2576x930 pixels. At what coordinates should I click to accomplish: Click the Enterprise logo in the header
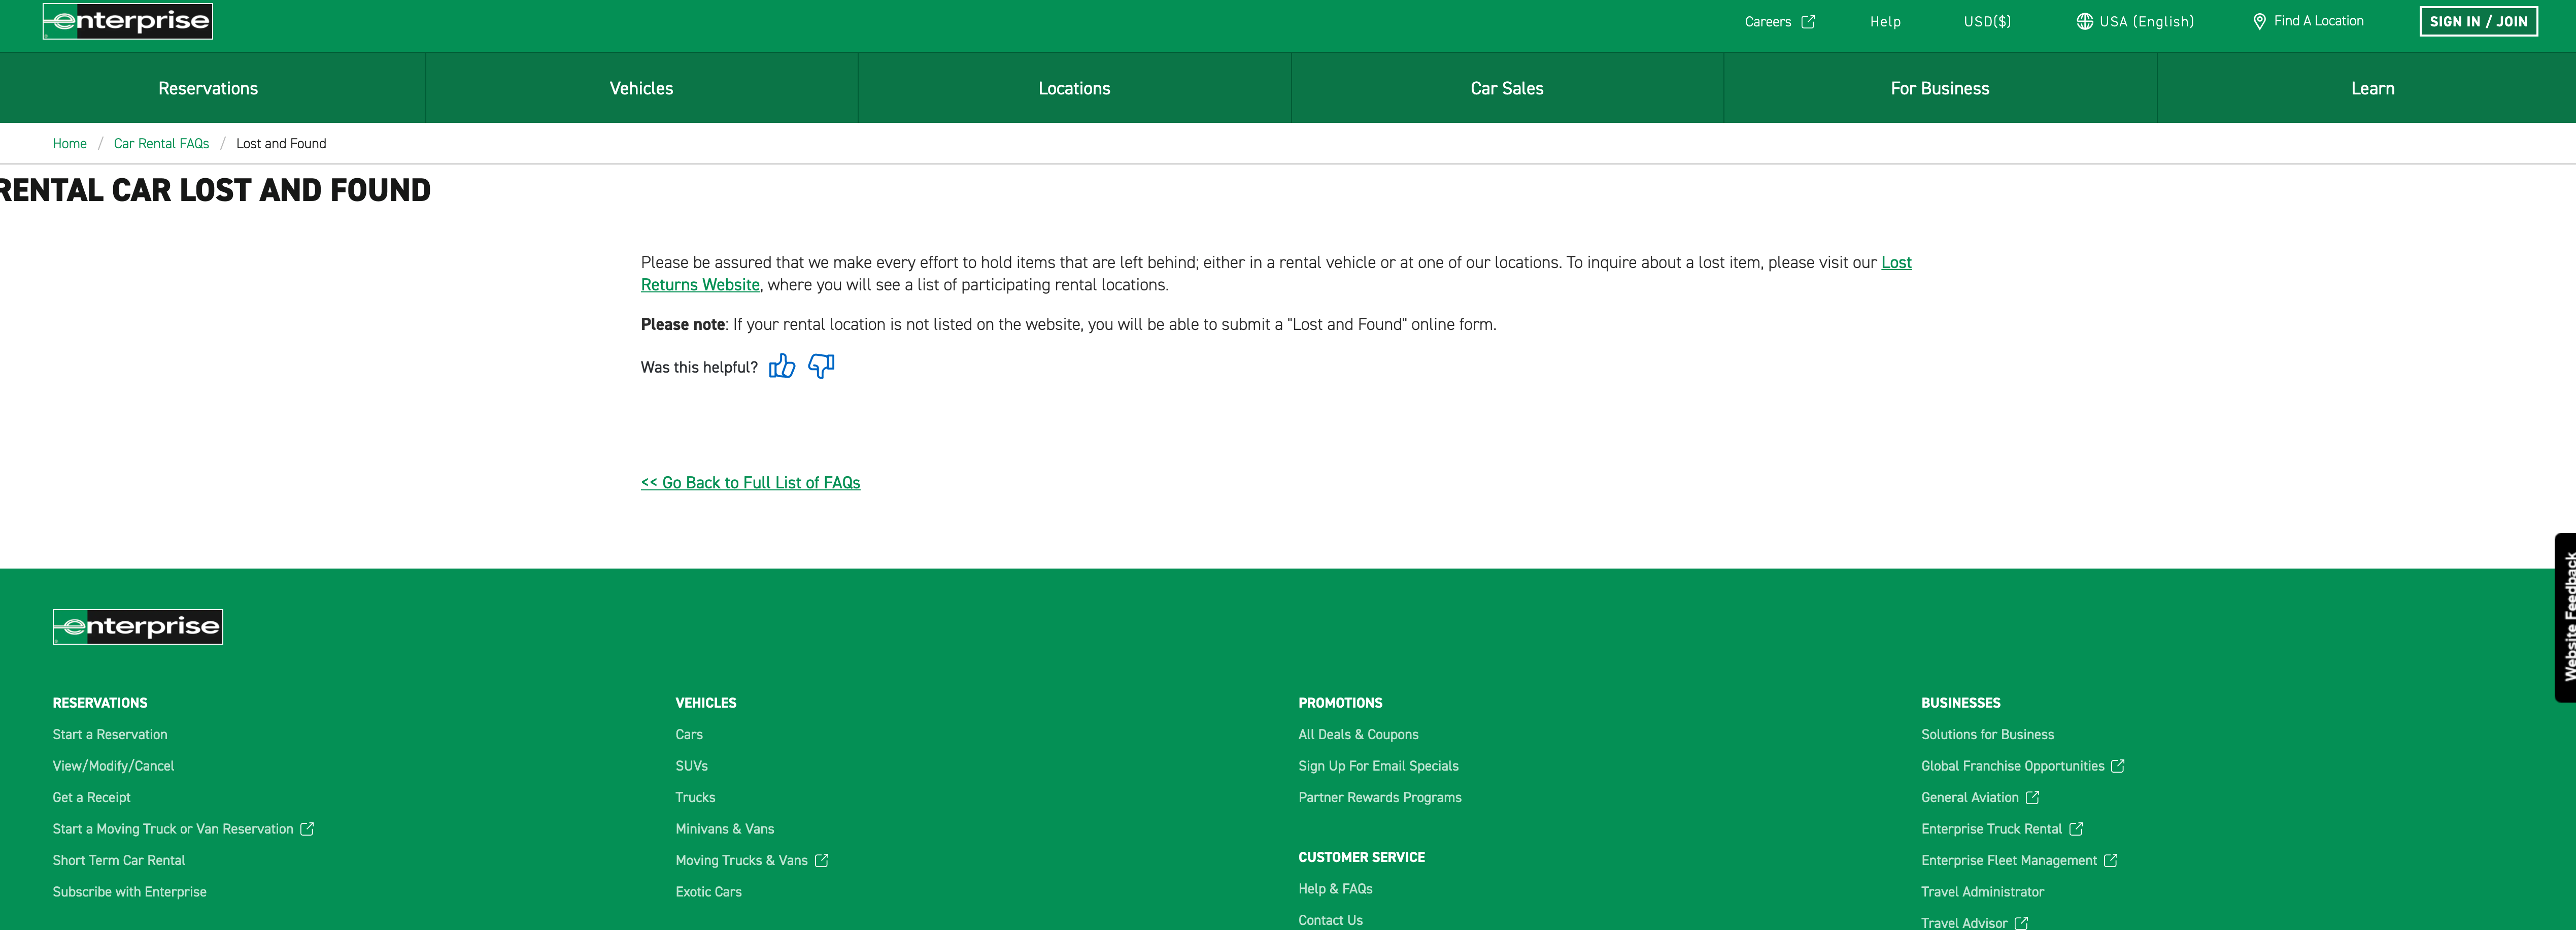pos(128,21)
